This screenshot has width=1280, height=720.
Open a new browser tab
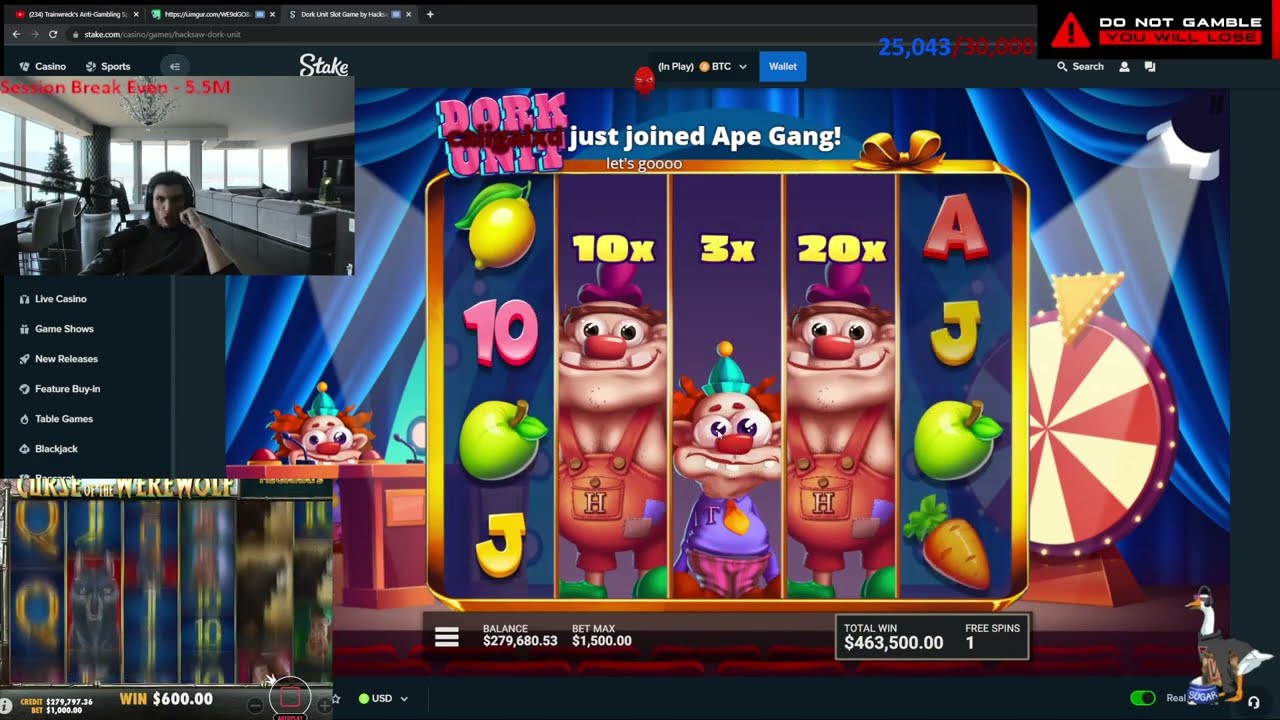[x=430, y=14]
